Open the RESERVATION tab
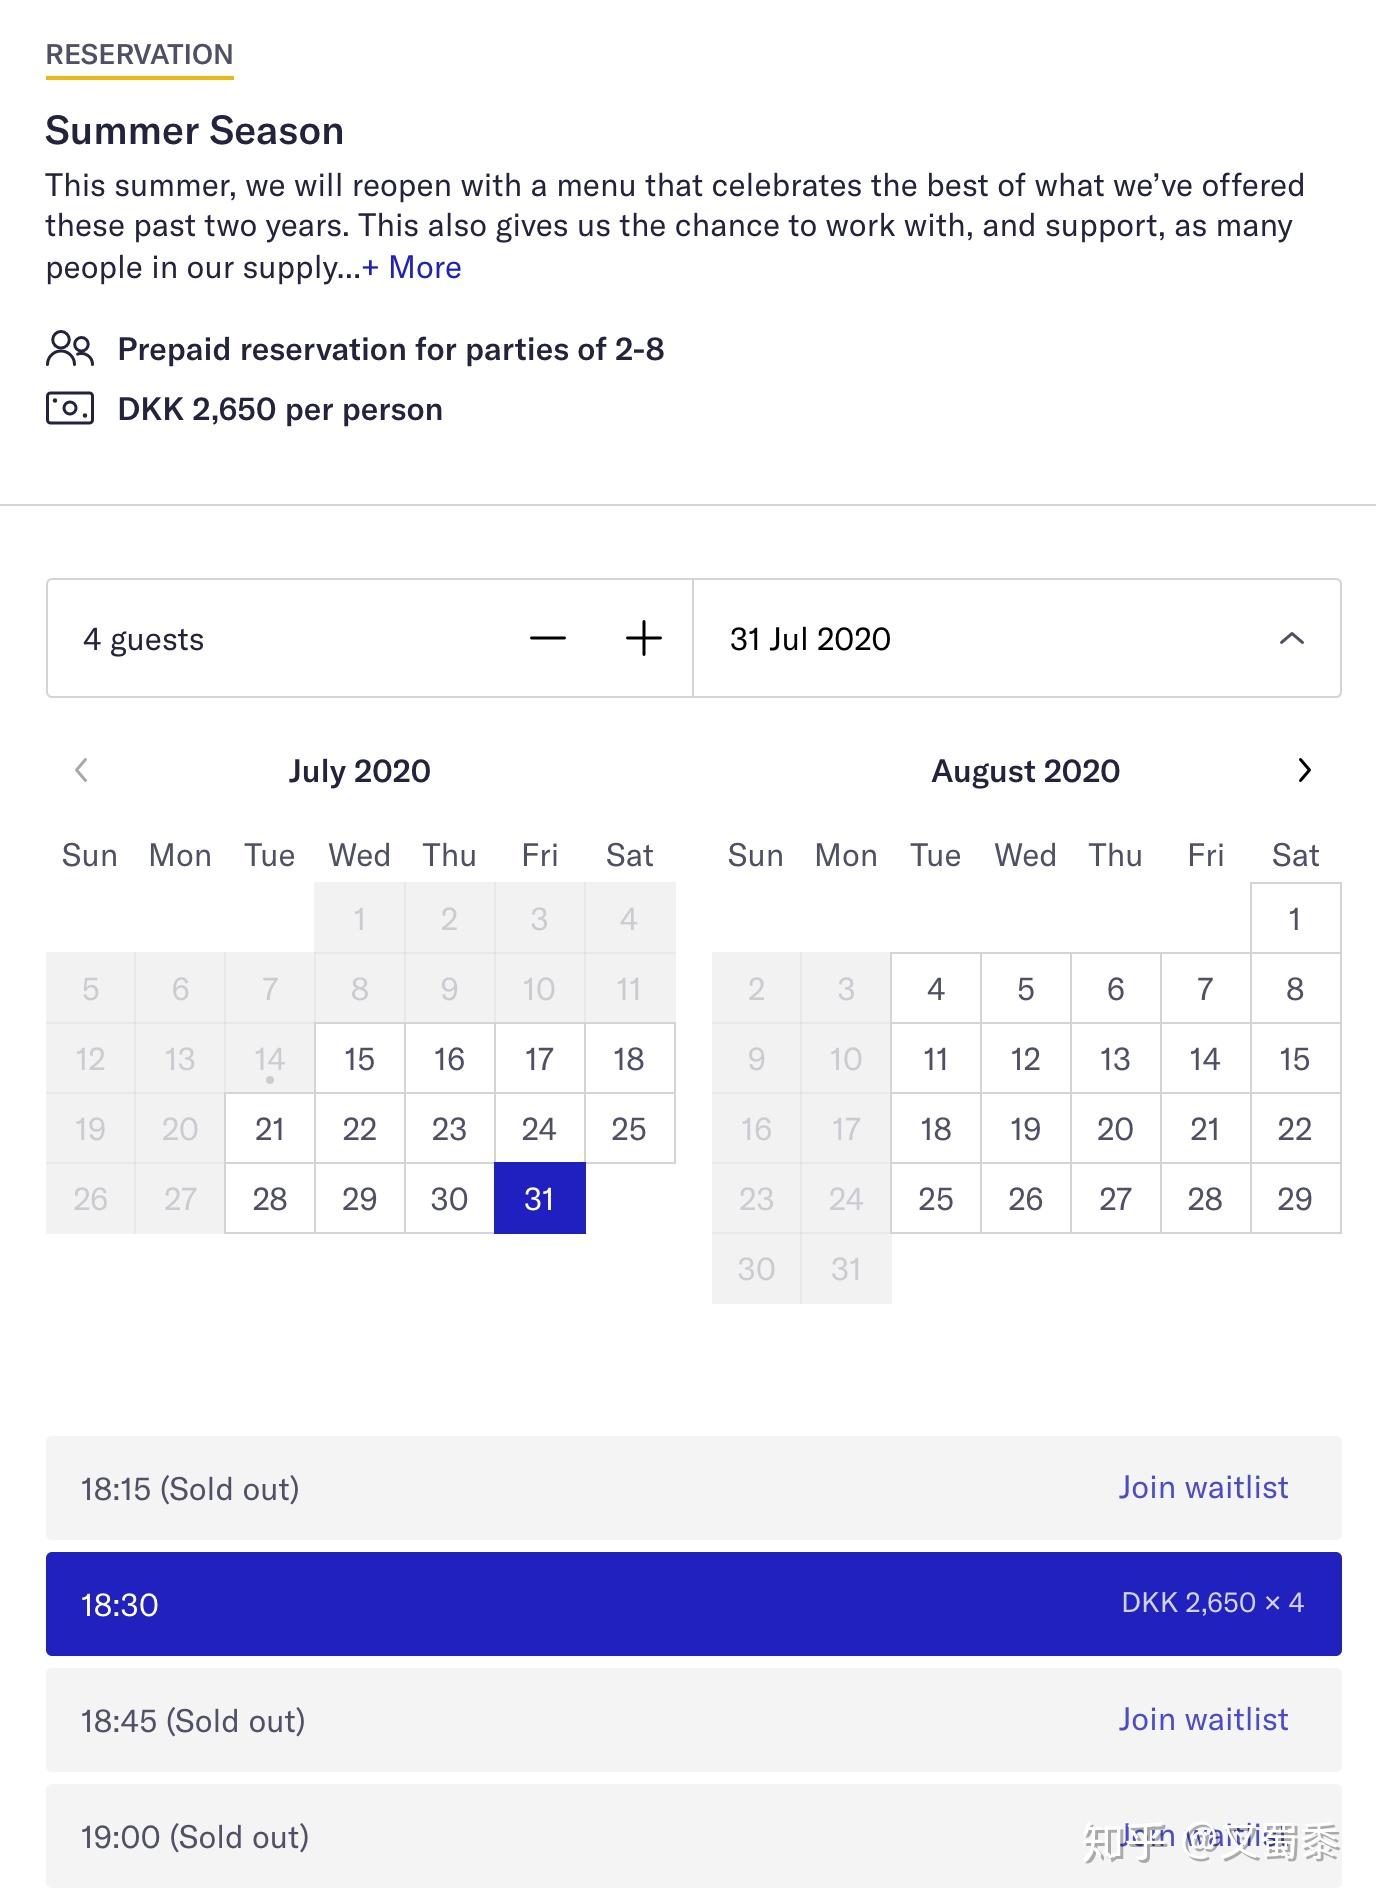Viewport: 1376px width, 1900px height. (x=140, y=55)
